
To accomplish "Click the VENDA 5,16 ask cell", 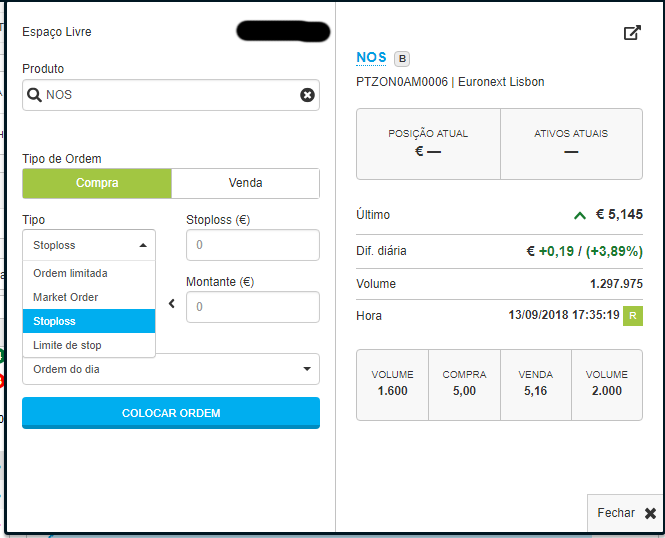I will pyautogui.click(x=536, y=385).
